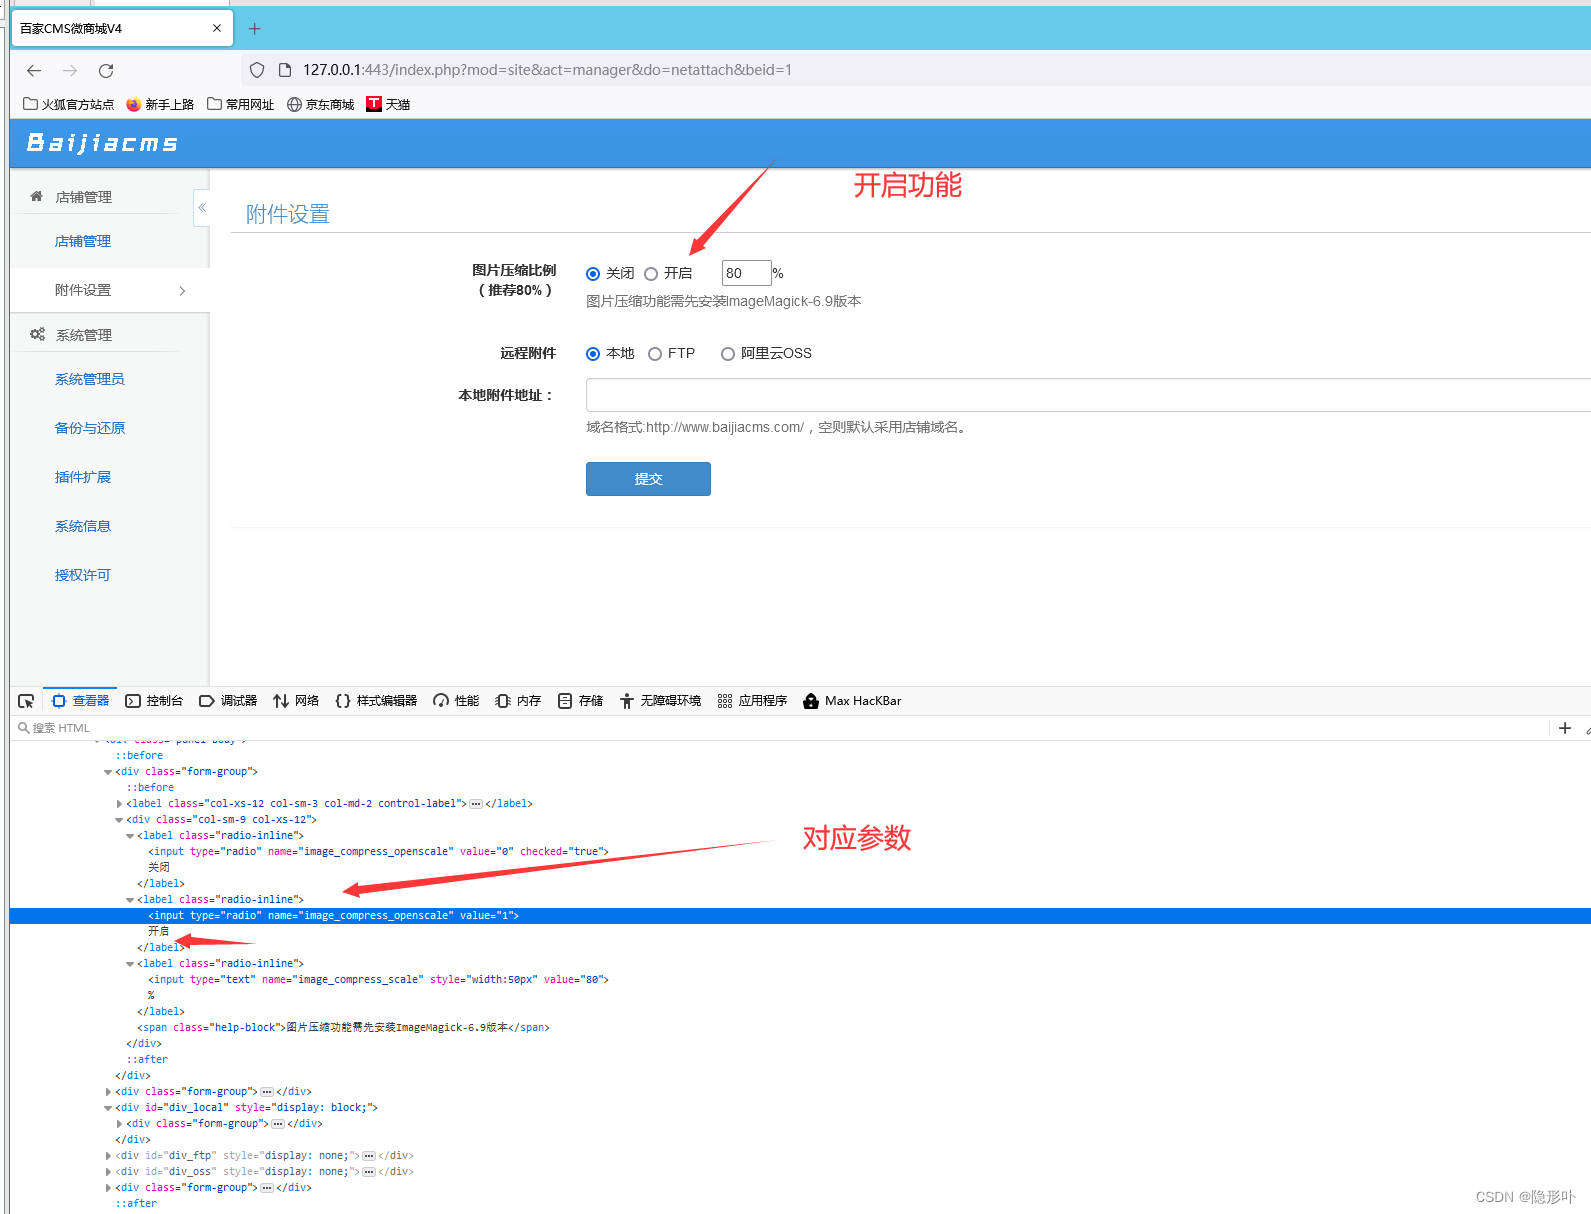Select 关闭 for image compression
The width and height of the screenshot is (1591, 1214).
coord(593,274)
